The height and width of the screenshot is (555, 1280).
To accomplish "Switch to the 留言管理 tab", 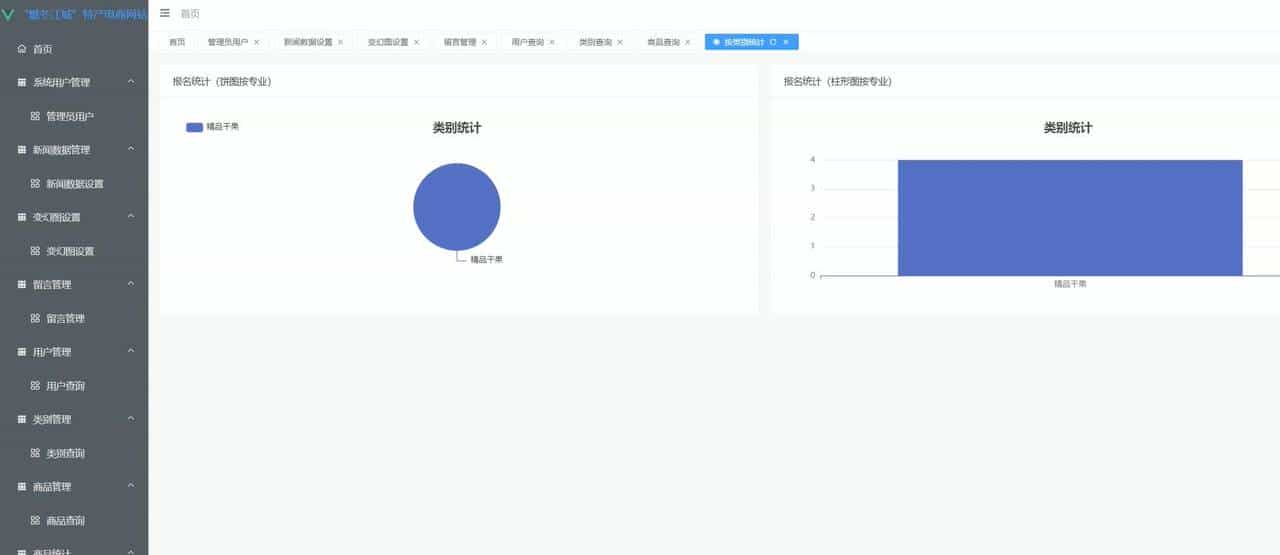I will click(x=465, y=42).
